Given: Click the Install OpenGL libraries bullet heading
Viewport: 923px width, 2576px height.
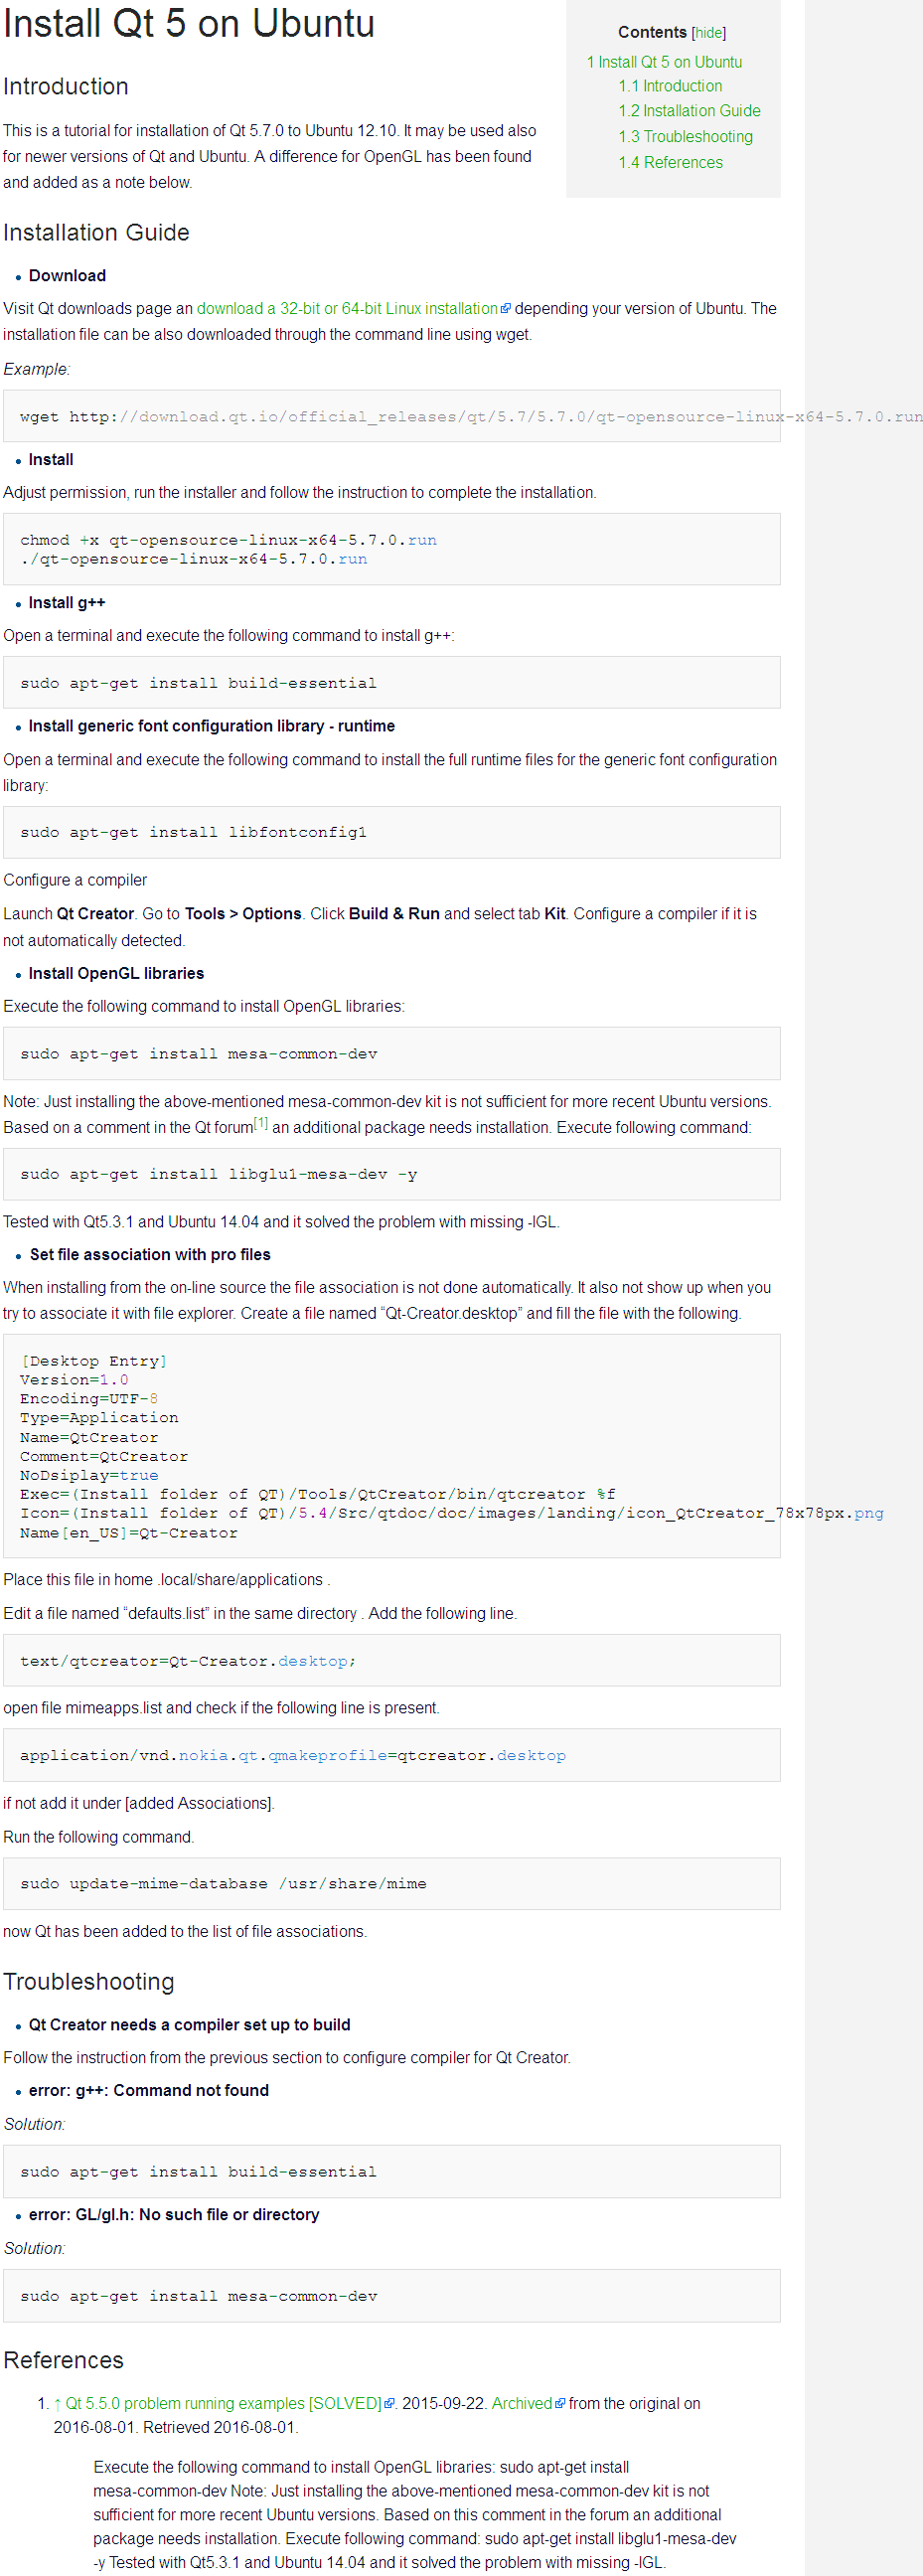Looking at the screenshot, I should (x=116, y=974).
